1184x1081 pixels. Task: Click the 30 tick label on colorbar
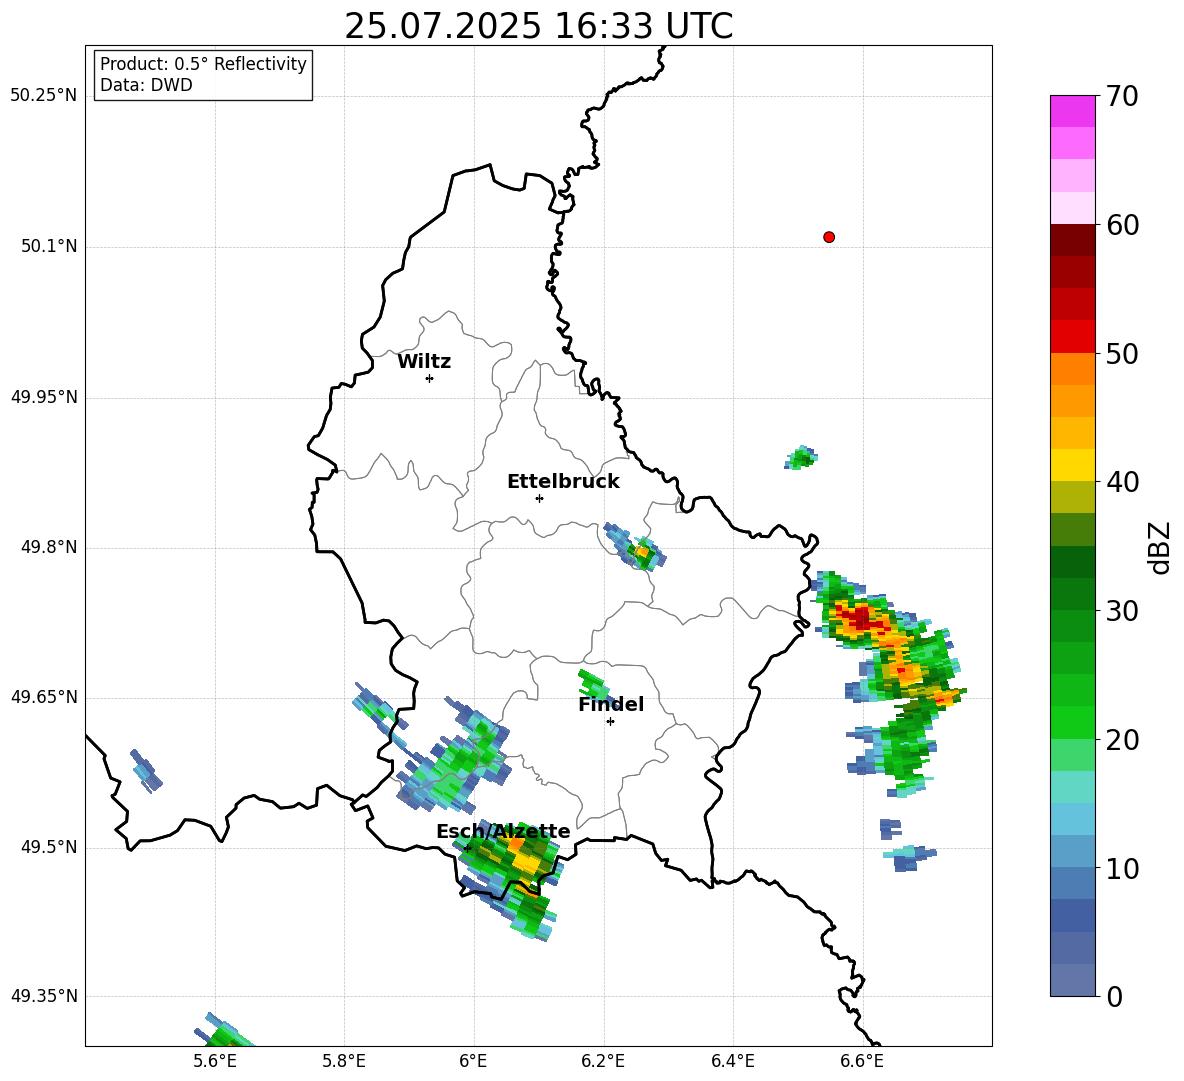pyautogui.click(x=1122, y=611)
